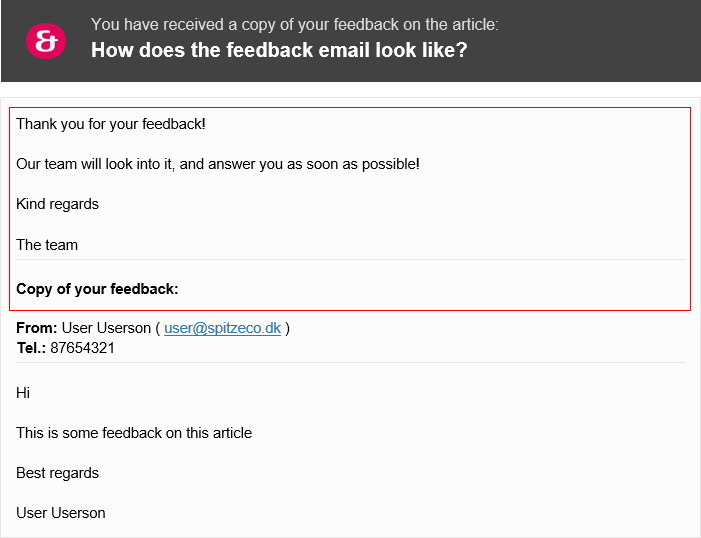Select the 'Thank you for your feedback!' line
The height and width of the screenshot is (538, 701).
(x=111, y=124)
